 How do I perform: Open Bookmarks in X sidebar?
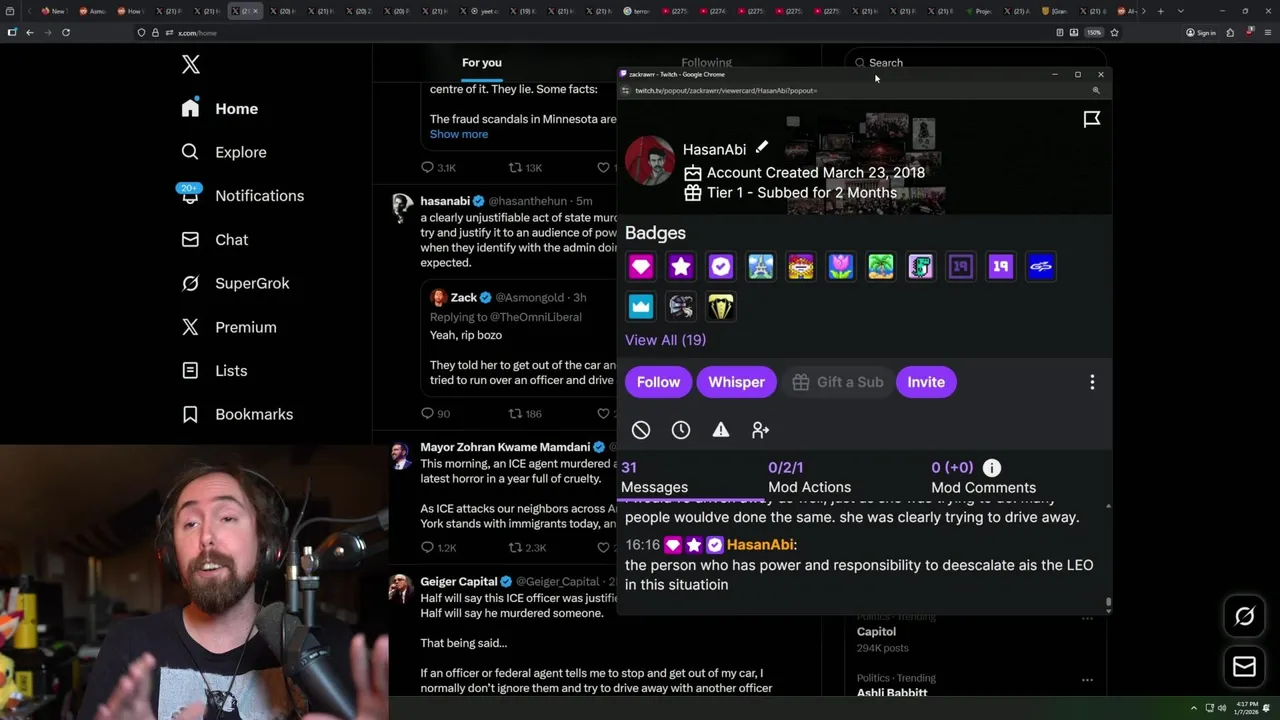coord(237,414)
